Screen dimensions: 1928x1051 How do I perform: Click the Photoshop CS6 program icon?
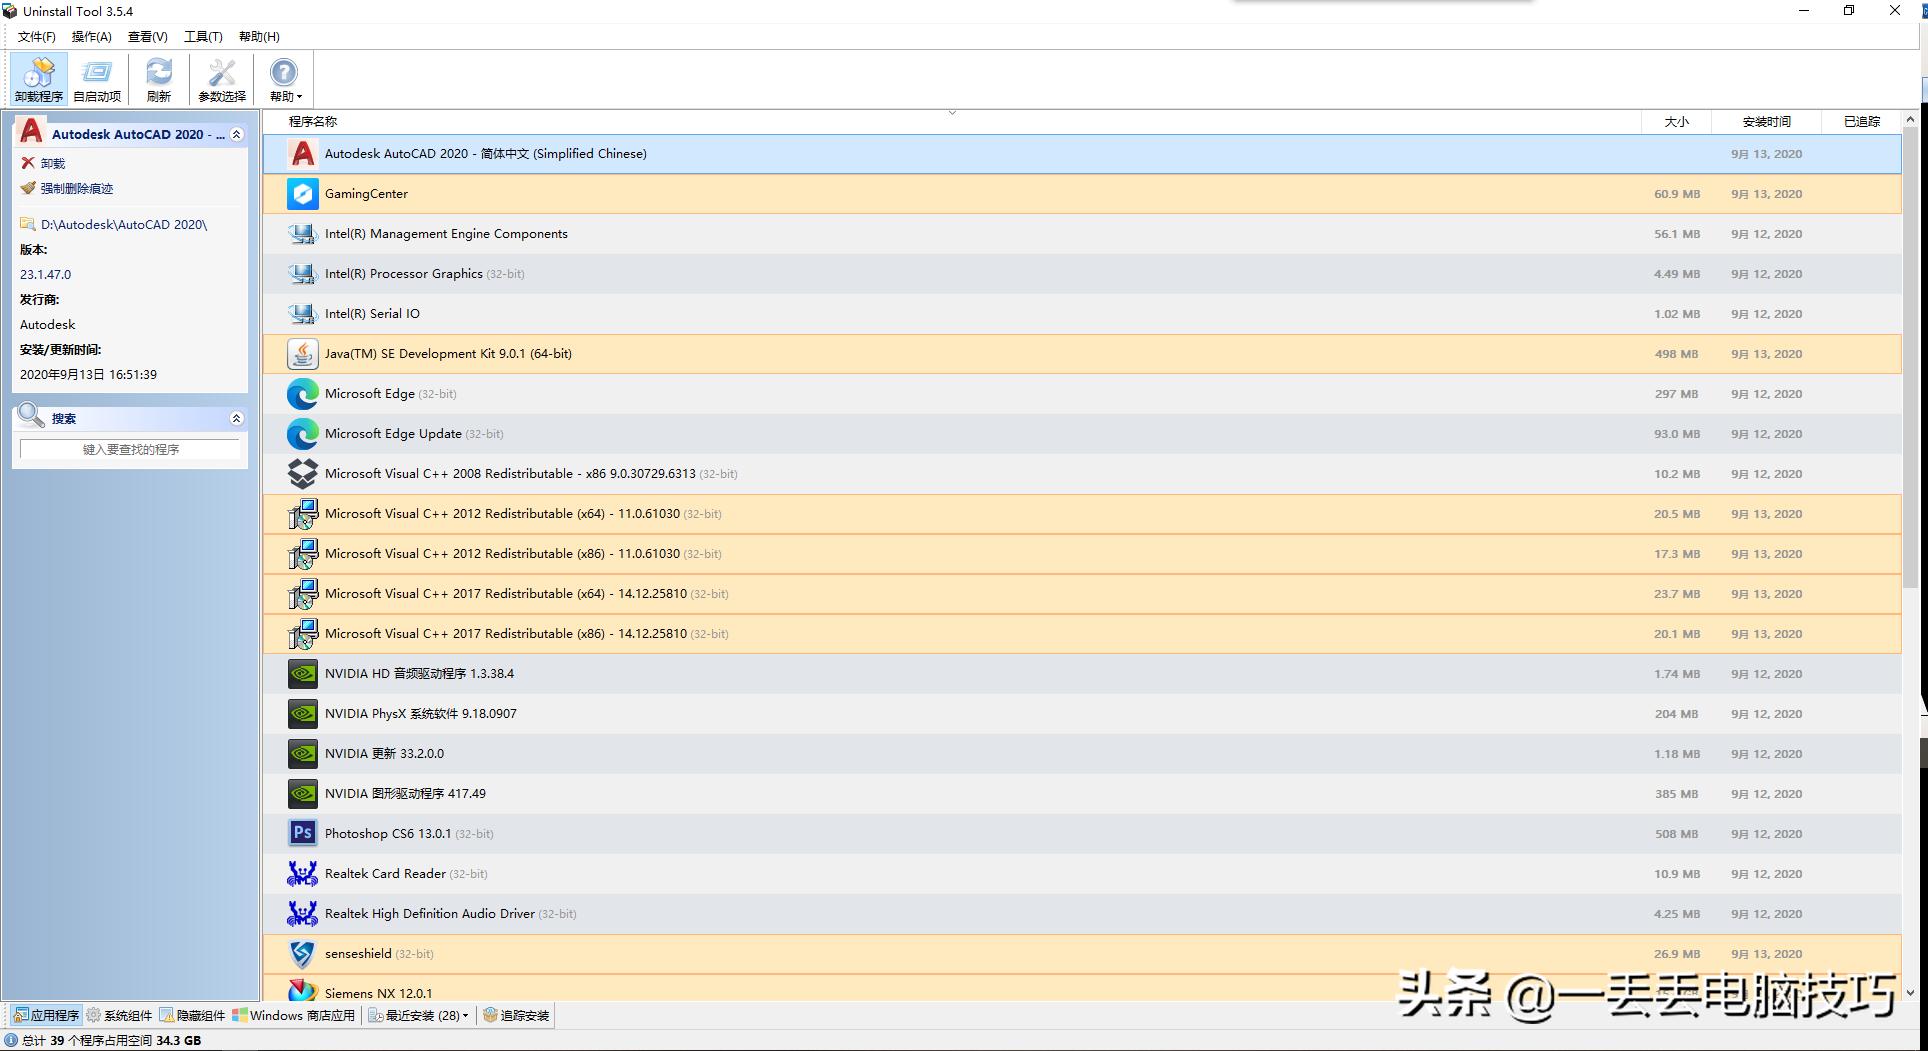pyautogui.click(x=302, y=834)
